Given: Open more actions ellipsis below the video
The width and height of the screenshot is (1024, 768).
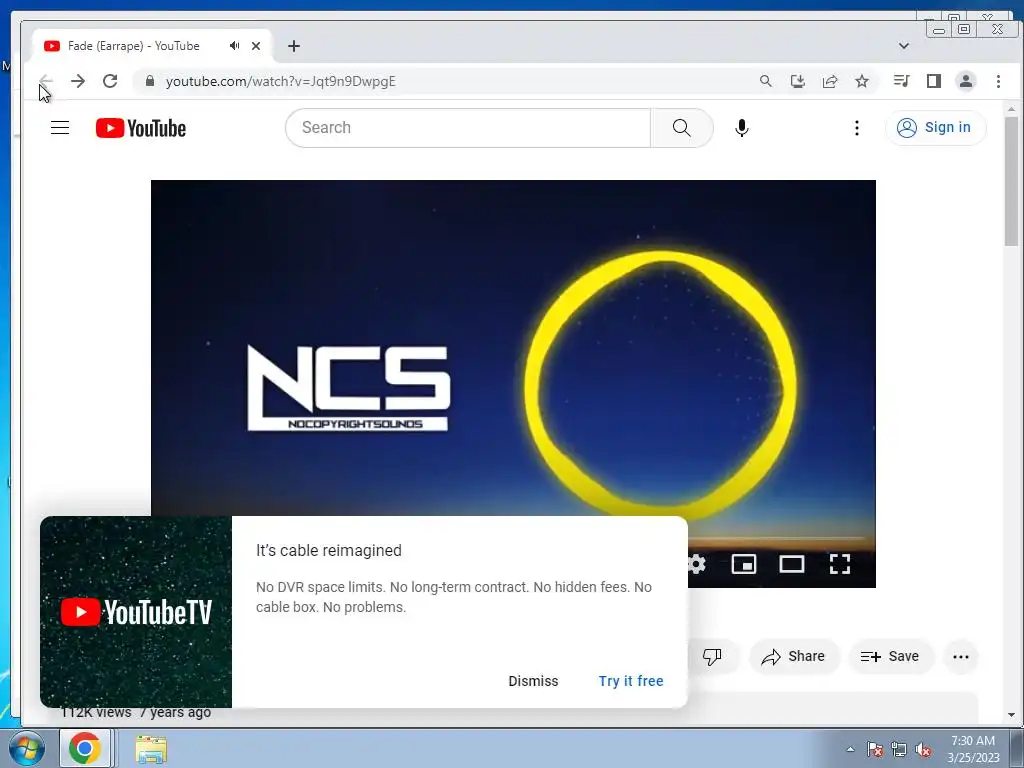Looking at the screenshot, I should pyautogui.click(x=961, y=656).
